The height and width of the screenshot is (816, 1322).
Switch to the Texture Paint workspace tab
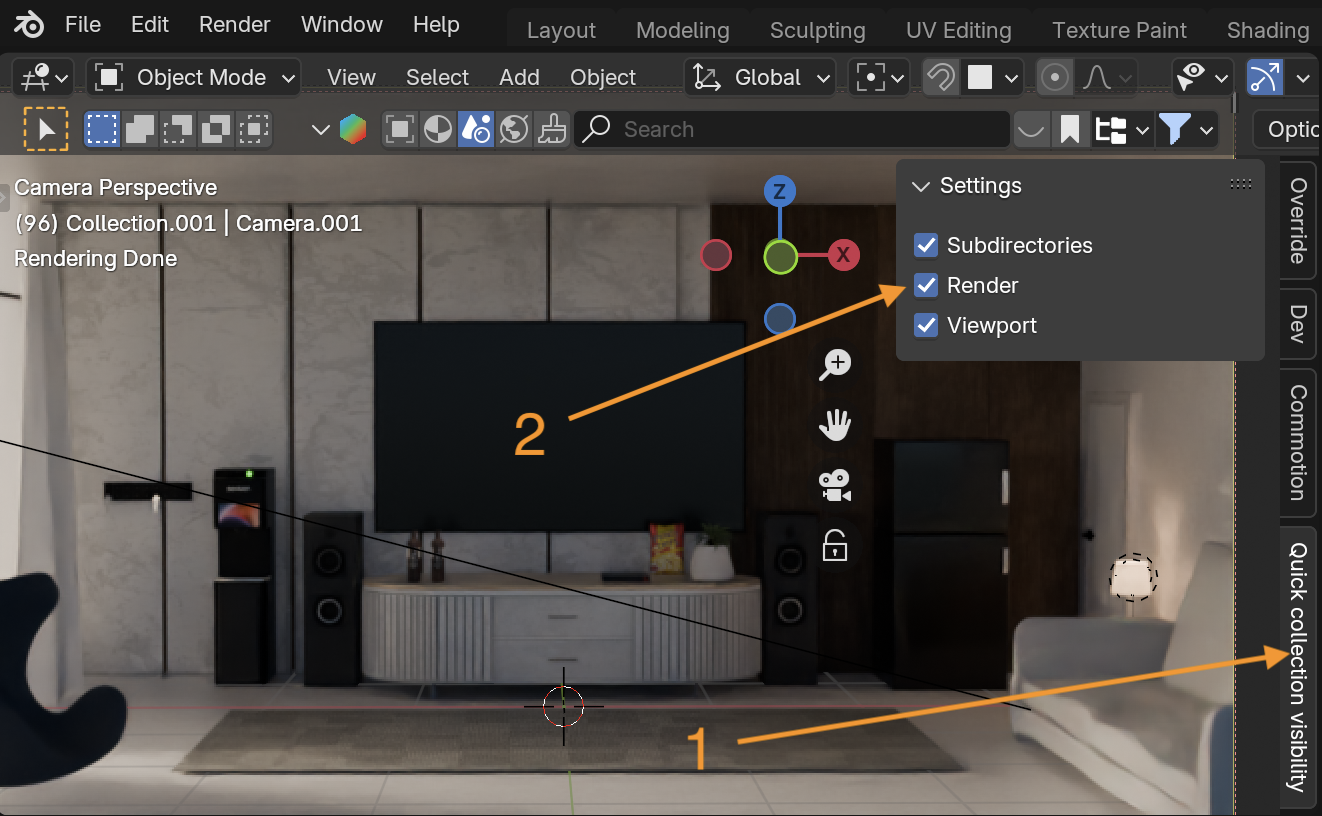[1120, 30]
